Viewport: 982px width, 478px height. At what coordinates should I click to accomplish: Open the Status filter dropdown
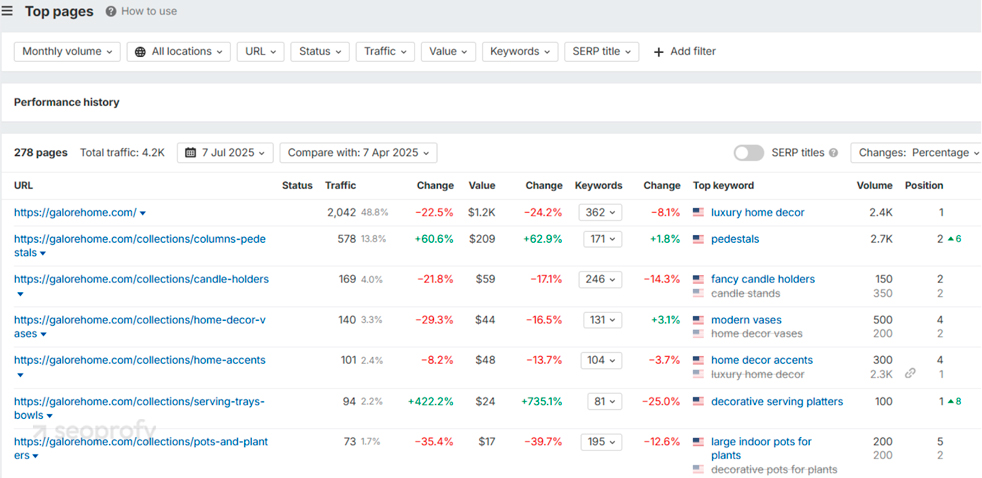click(320, 51)
